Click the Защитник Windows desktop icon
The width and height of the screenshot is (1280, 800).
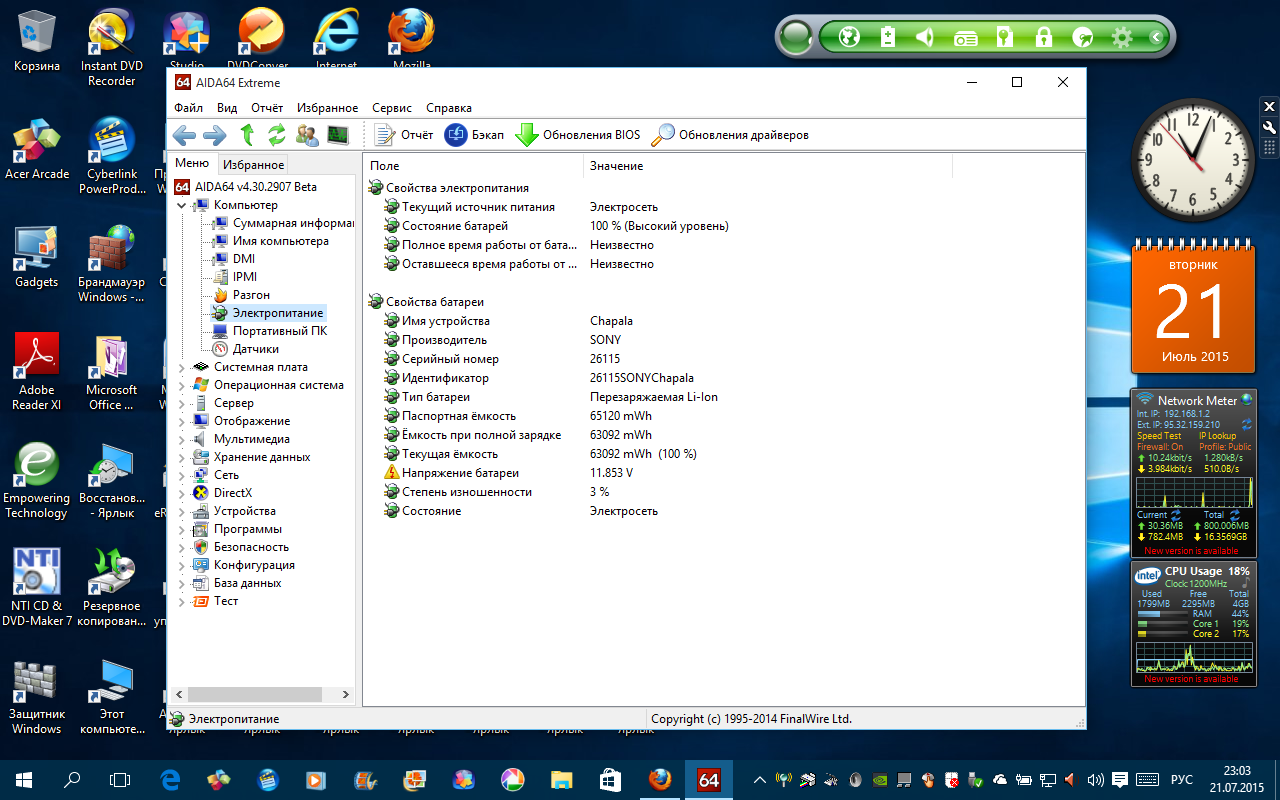[x=37, y=697]
